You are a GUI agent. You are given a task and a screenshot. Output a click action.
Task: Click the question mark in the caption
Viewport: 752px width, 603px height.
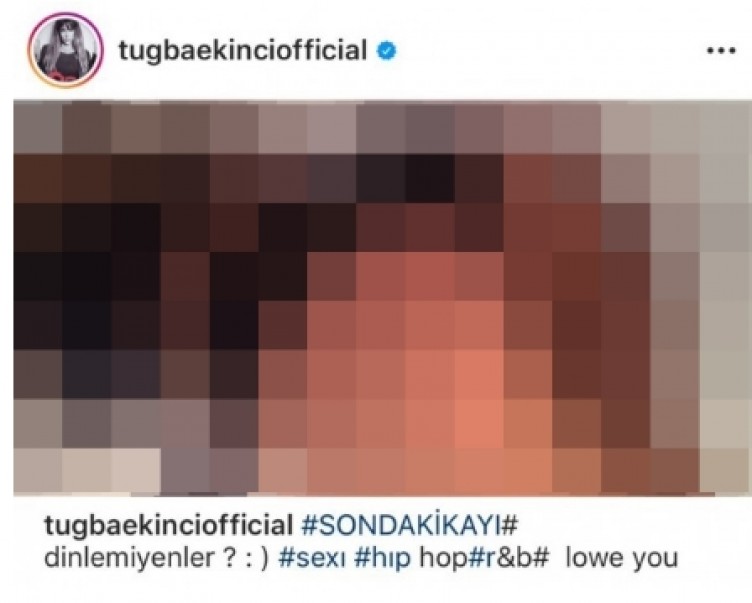click(229, 558)
